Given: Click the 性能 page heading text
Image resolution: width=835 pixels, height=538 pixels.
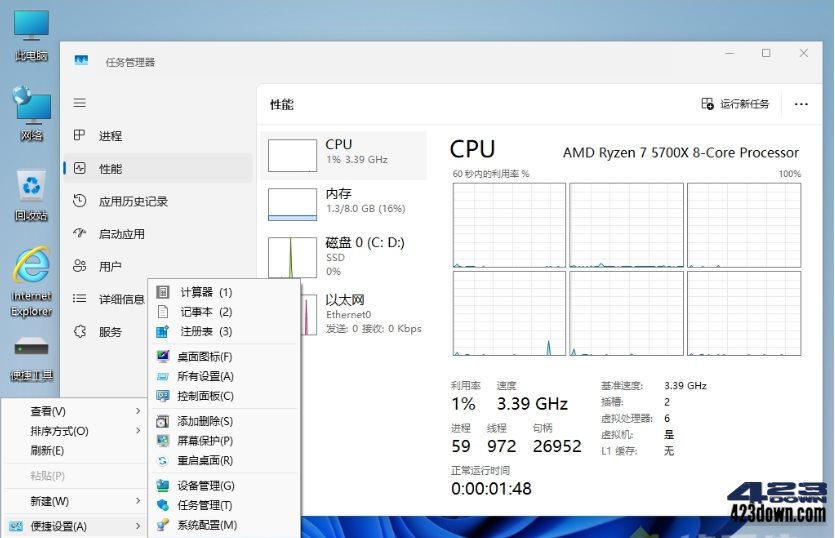Looking at the screenshot, I should tap(282, 104).
